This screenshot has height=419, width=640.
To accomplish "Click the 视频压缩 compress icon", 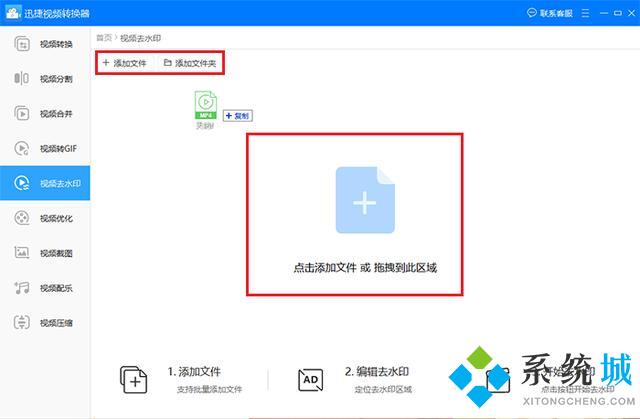I will pyautogui.click(x=22, y=322).
